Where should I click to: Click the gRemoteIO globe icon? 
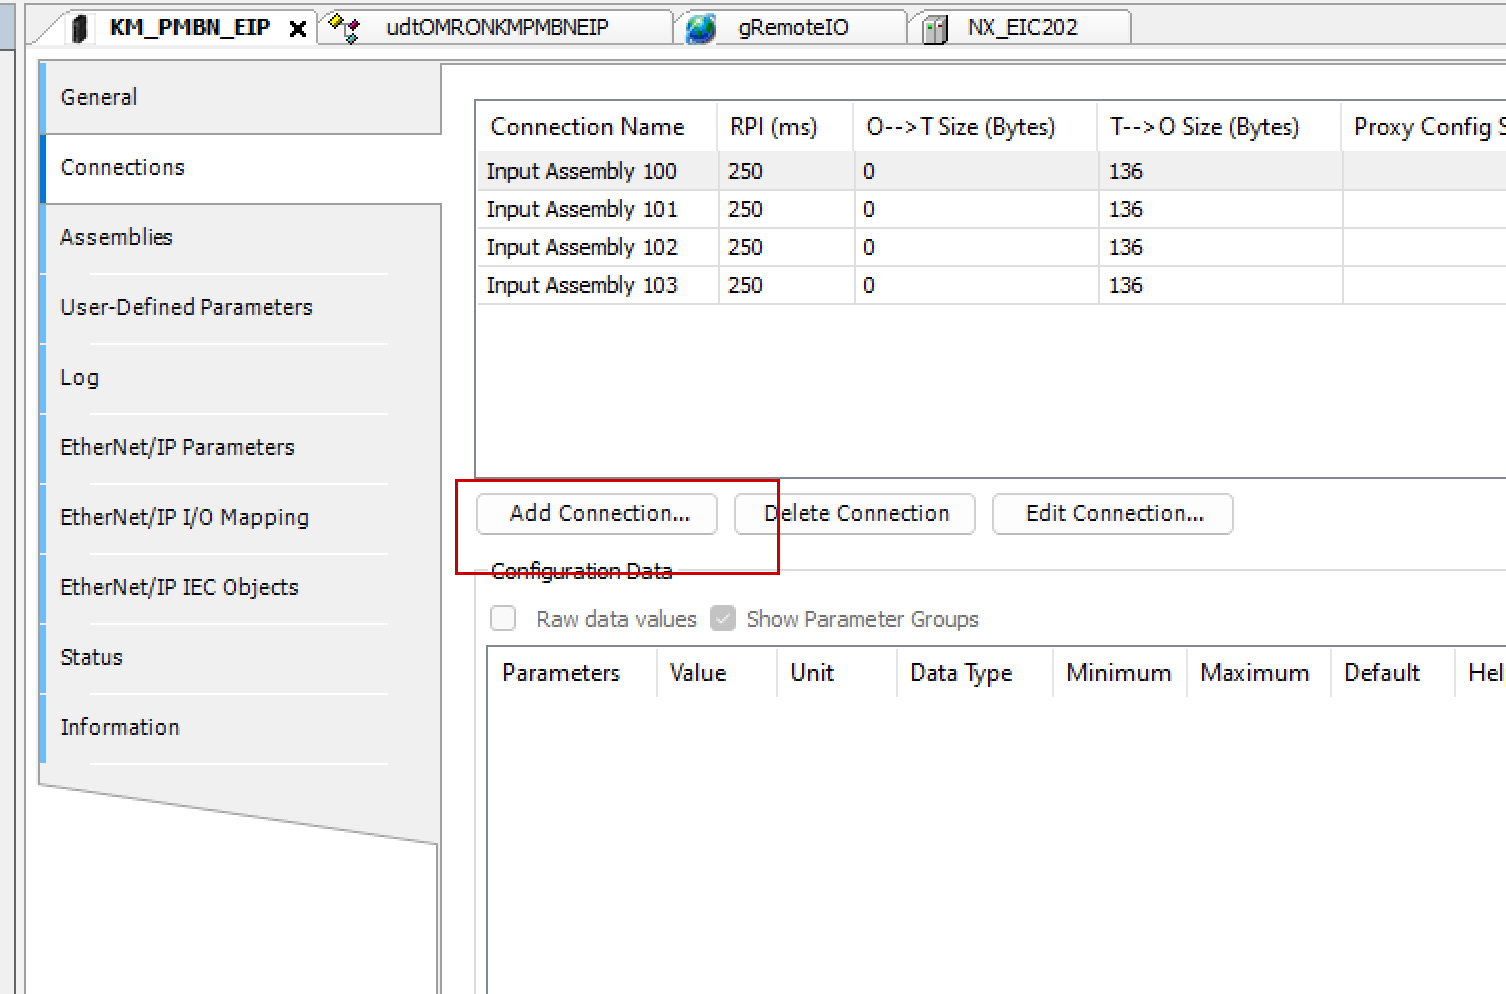[x=701, y=28]
